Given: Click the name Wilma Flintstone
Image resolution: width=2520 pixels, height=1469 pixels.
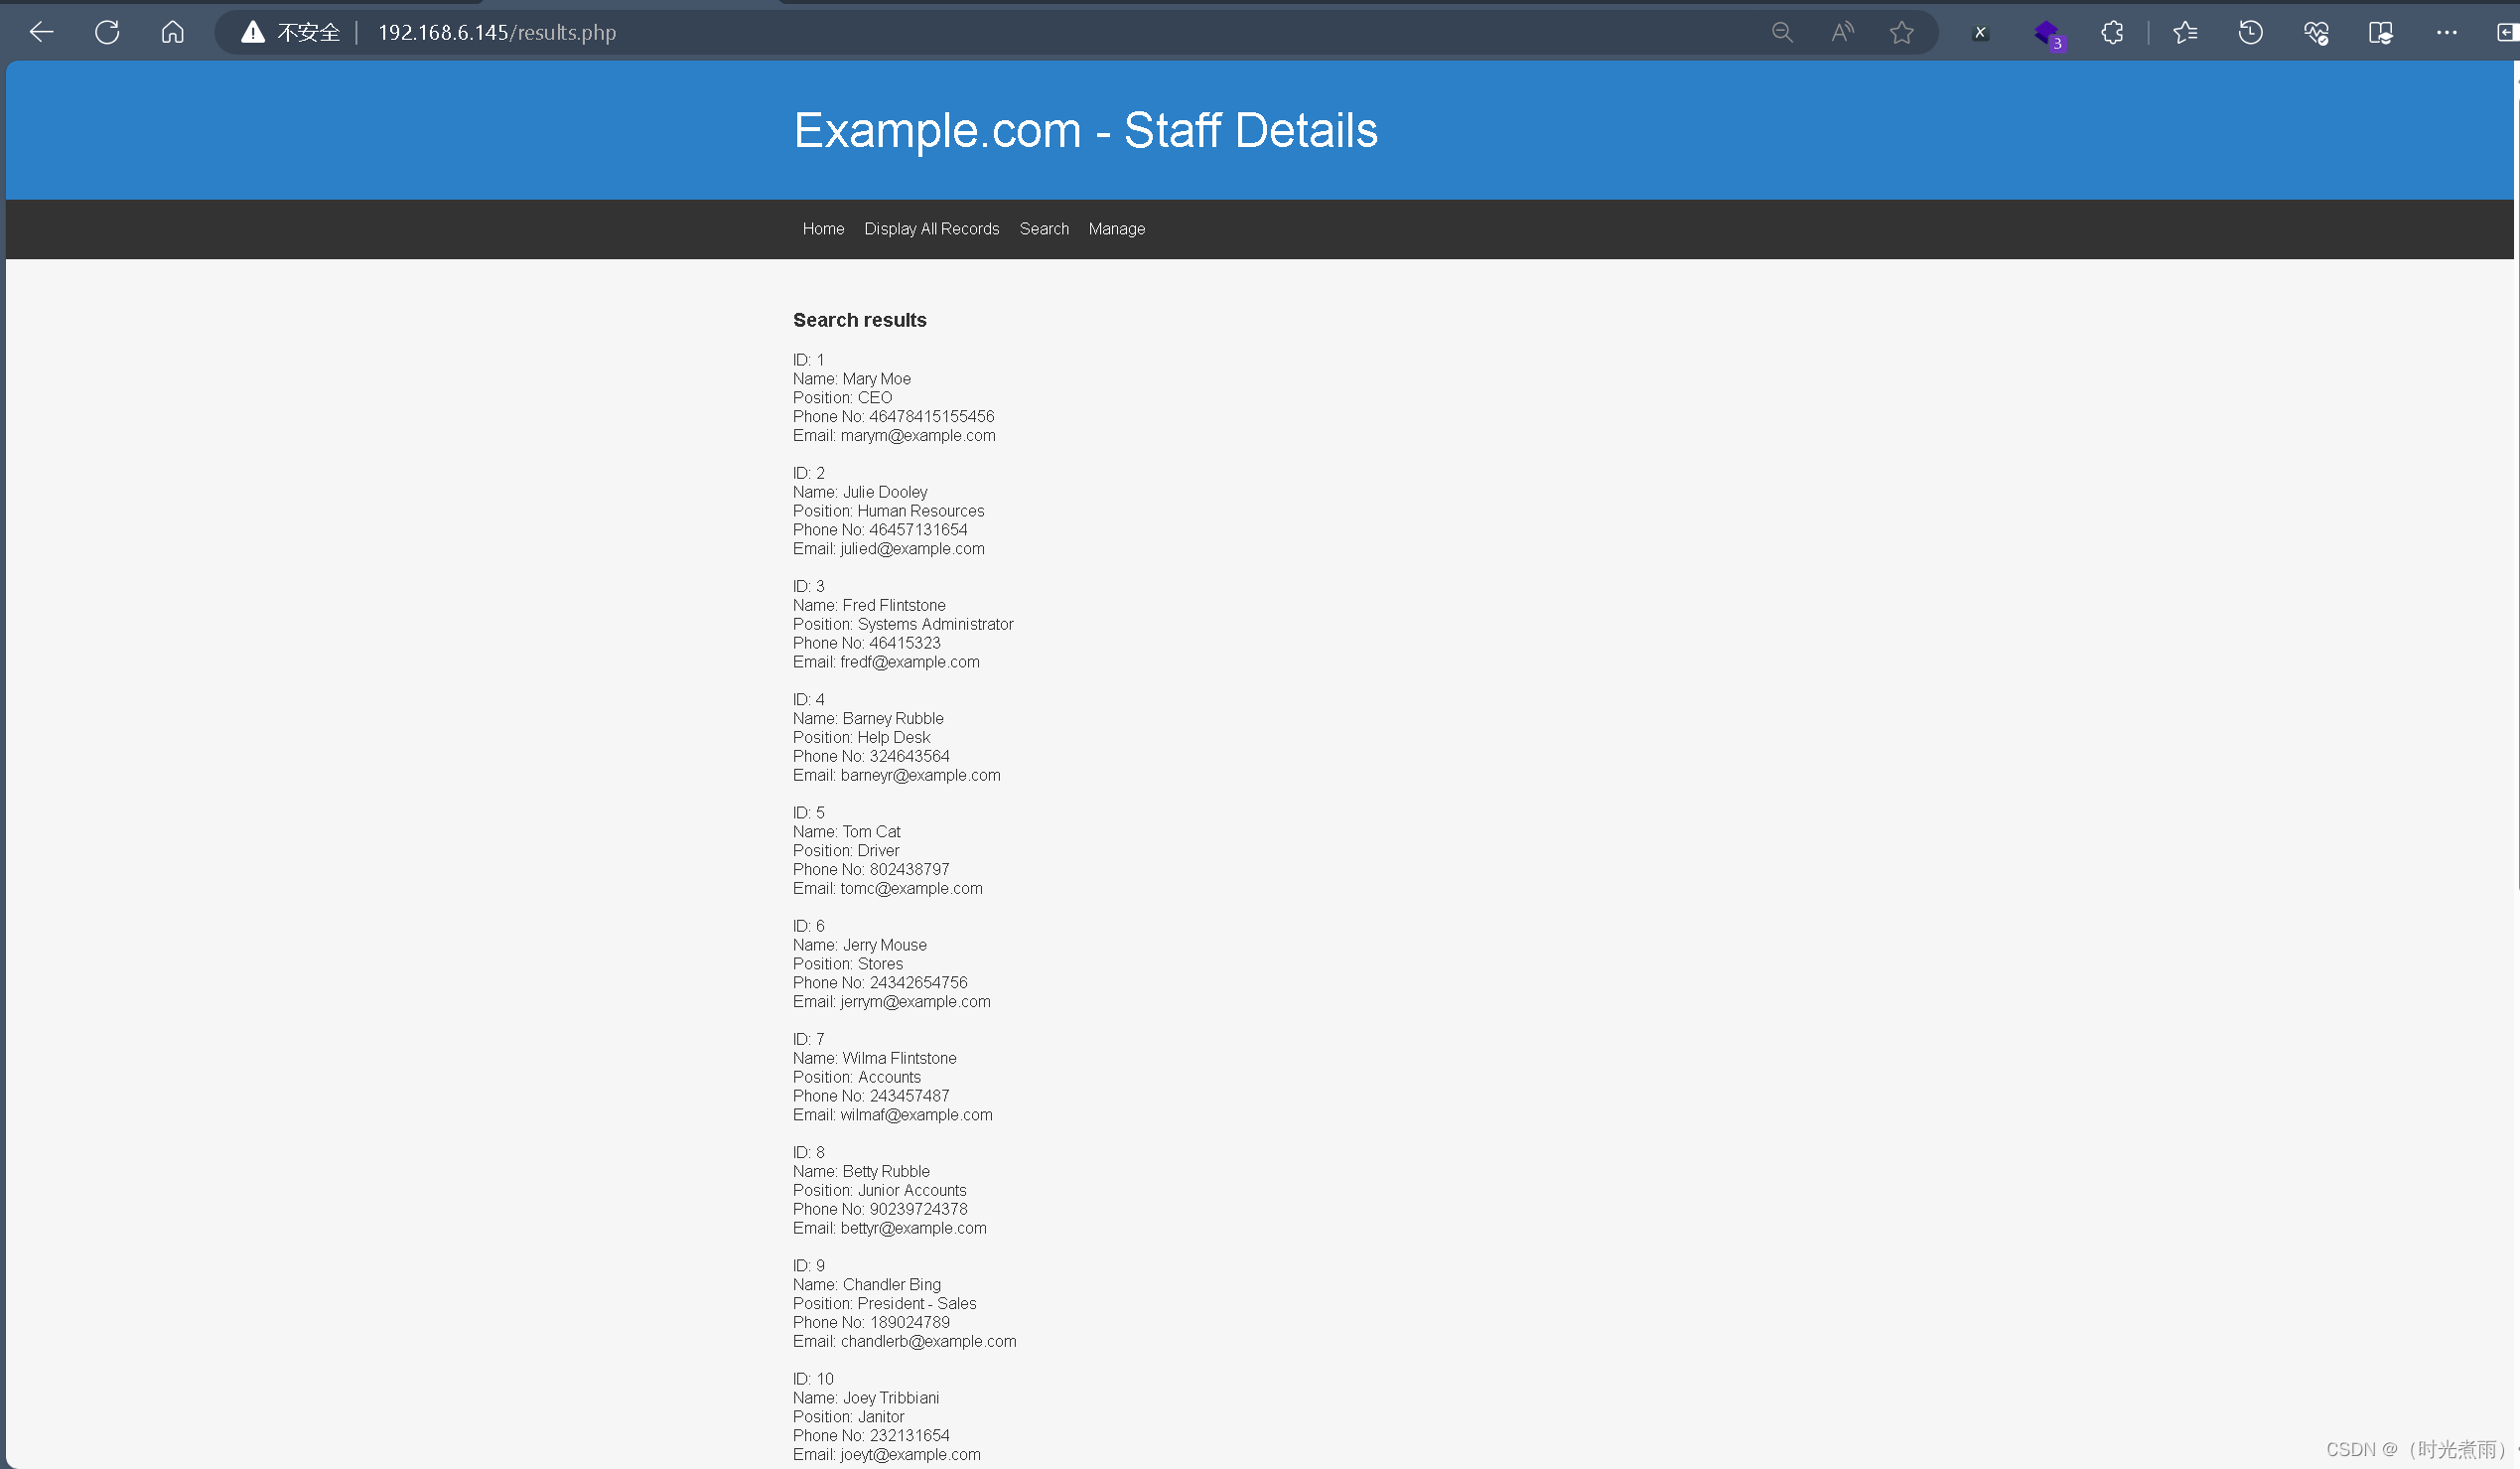Looking at the screenshot, I should click(x=899, y=1058).
